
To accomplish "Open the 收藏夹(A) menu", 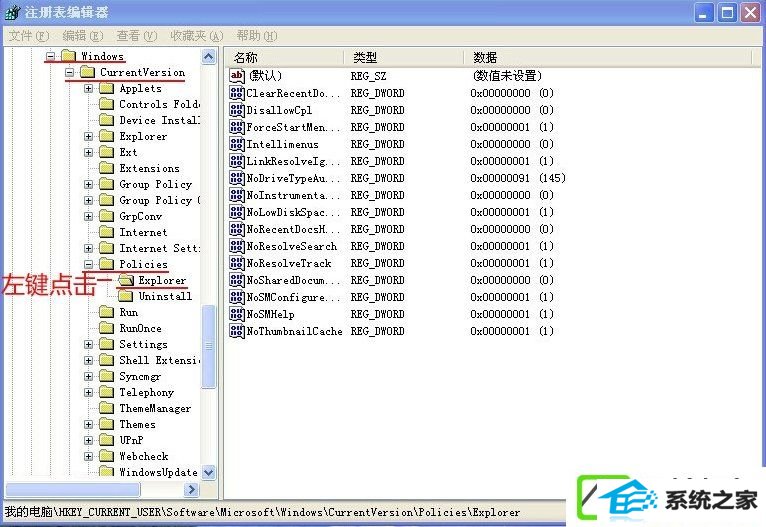I will pyautogui.click(x=196, y=36).
